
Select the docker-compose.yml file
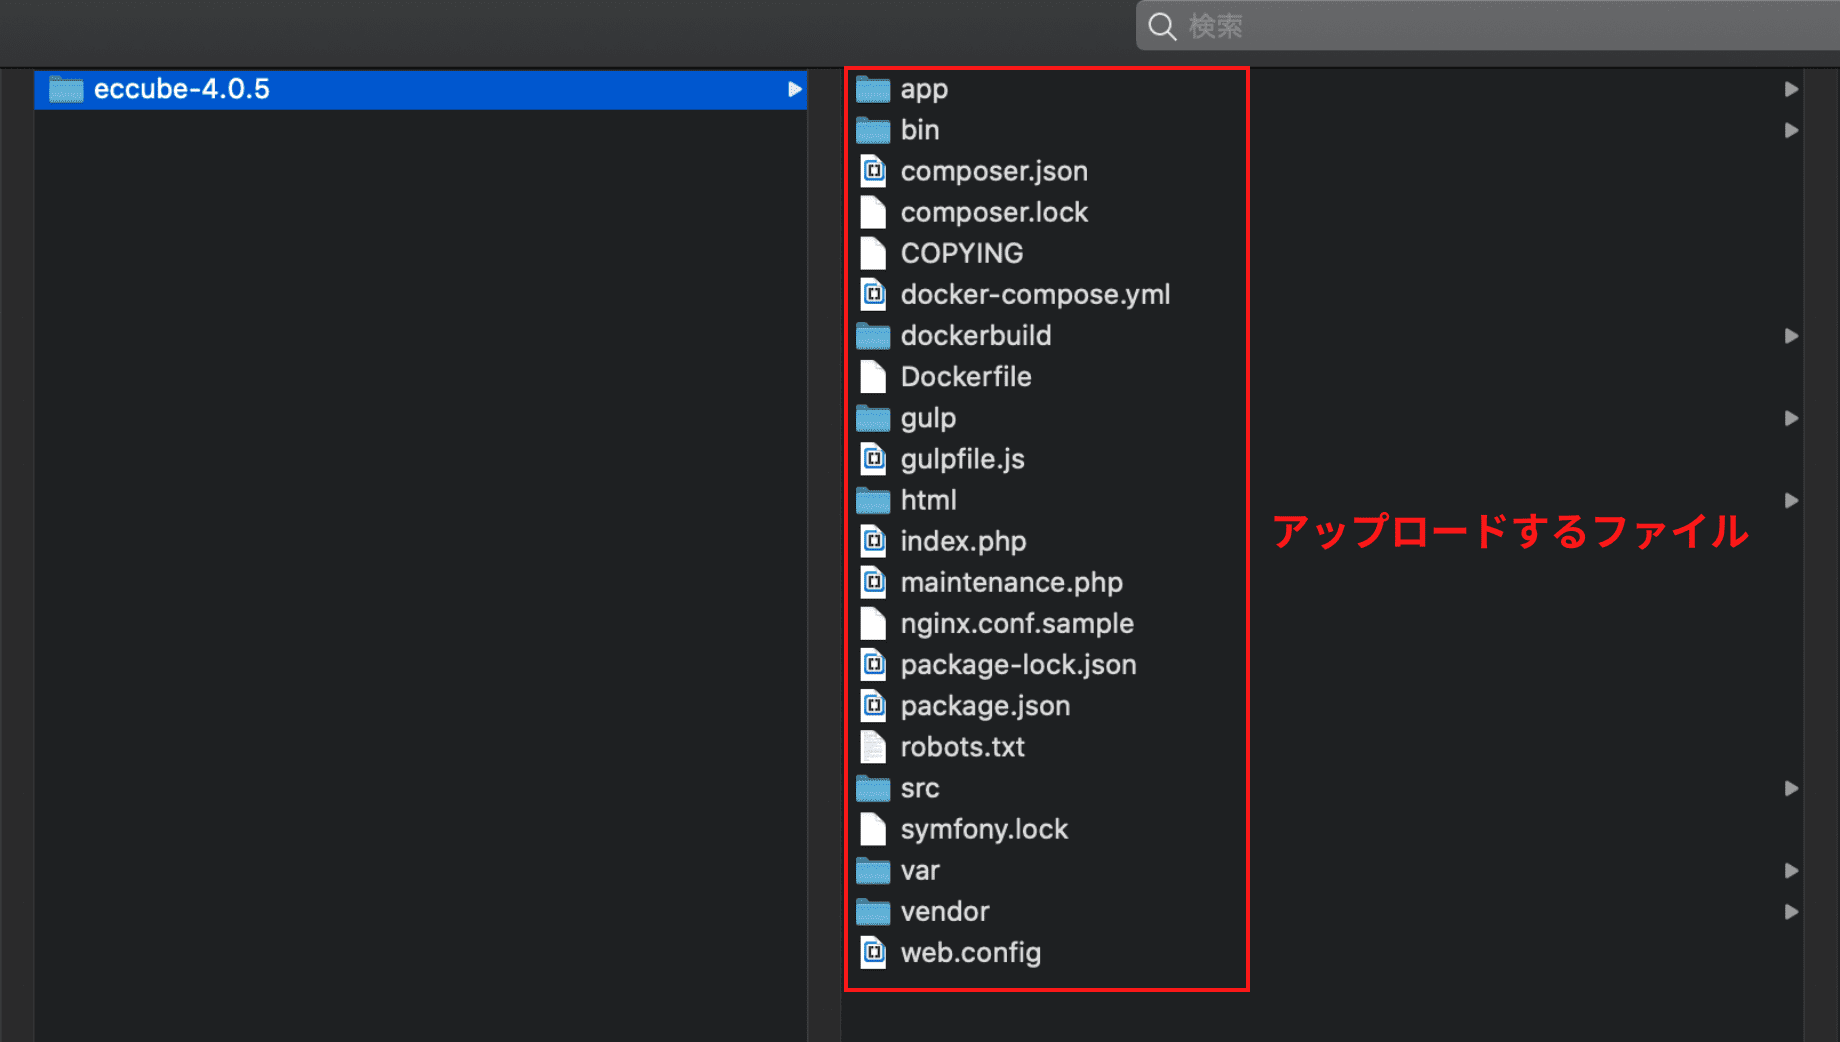click(x=1034, y=295)
